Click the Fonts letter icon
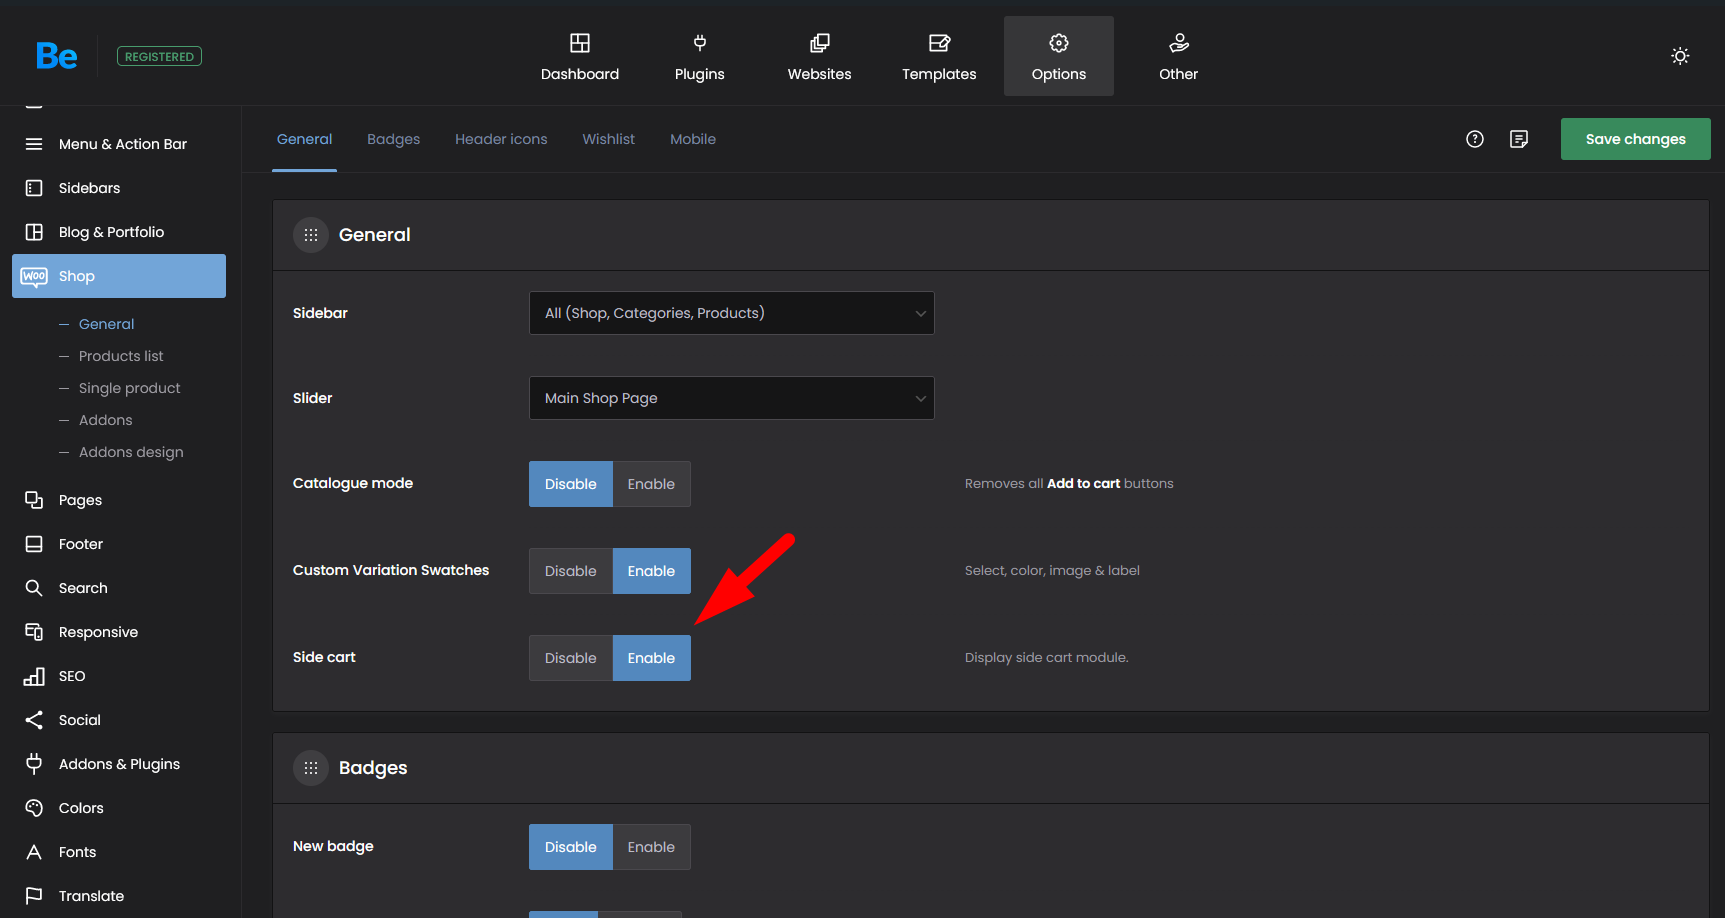The width and height of the screenshot is (1725, 918). 34,852
